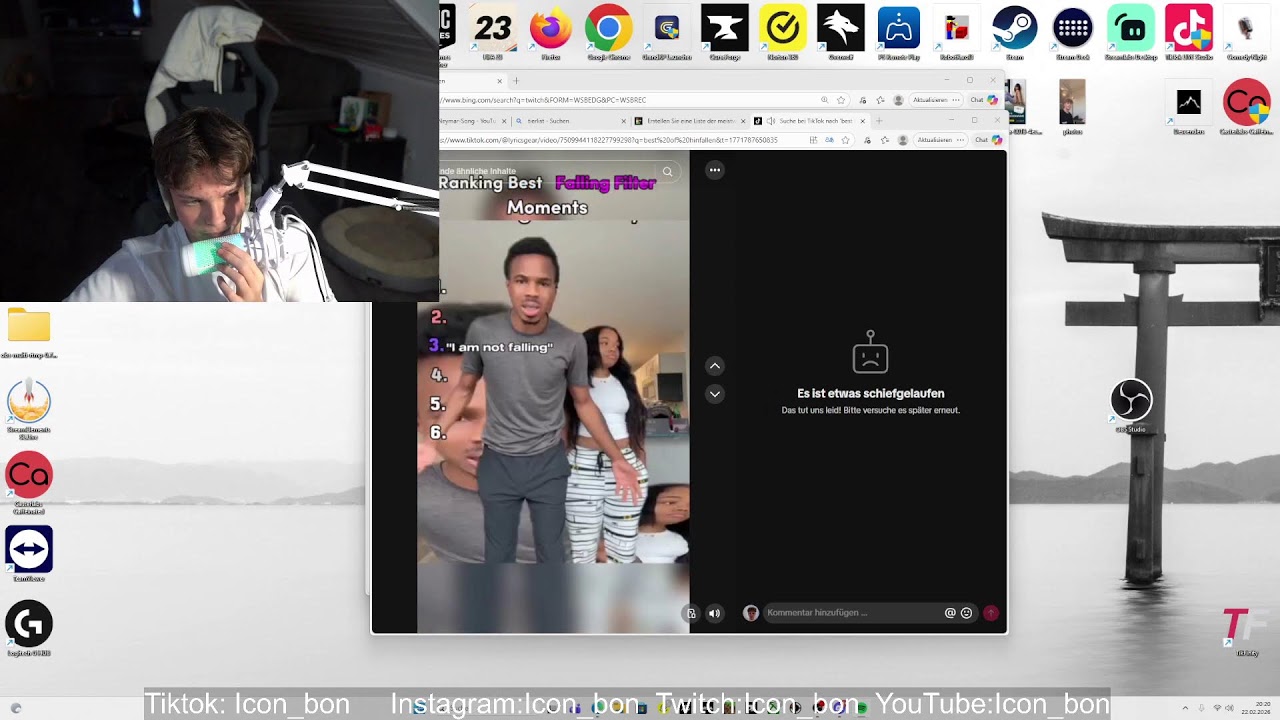
Task: Open the emoji picker in comment box
Action: click(966, 613)
